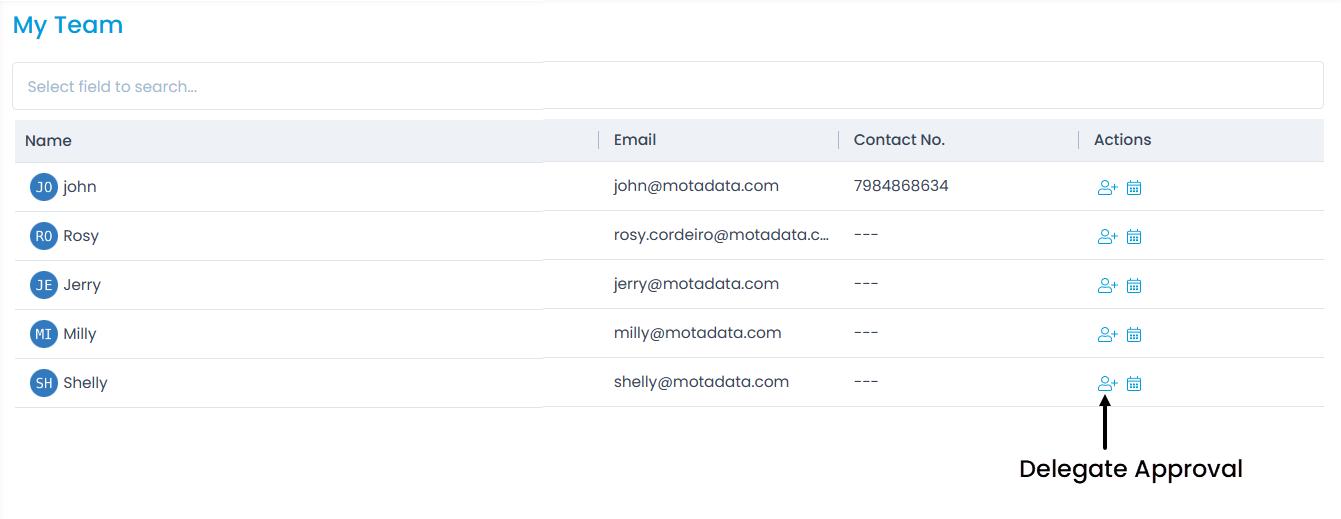Click Shelly's delegate approval icon
Screen dimensions: 1341x519
pyautogui.click(x=1107, y=383)
